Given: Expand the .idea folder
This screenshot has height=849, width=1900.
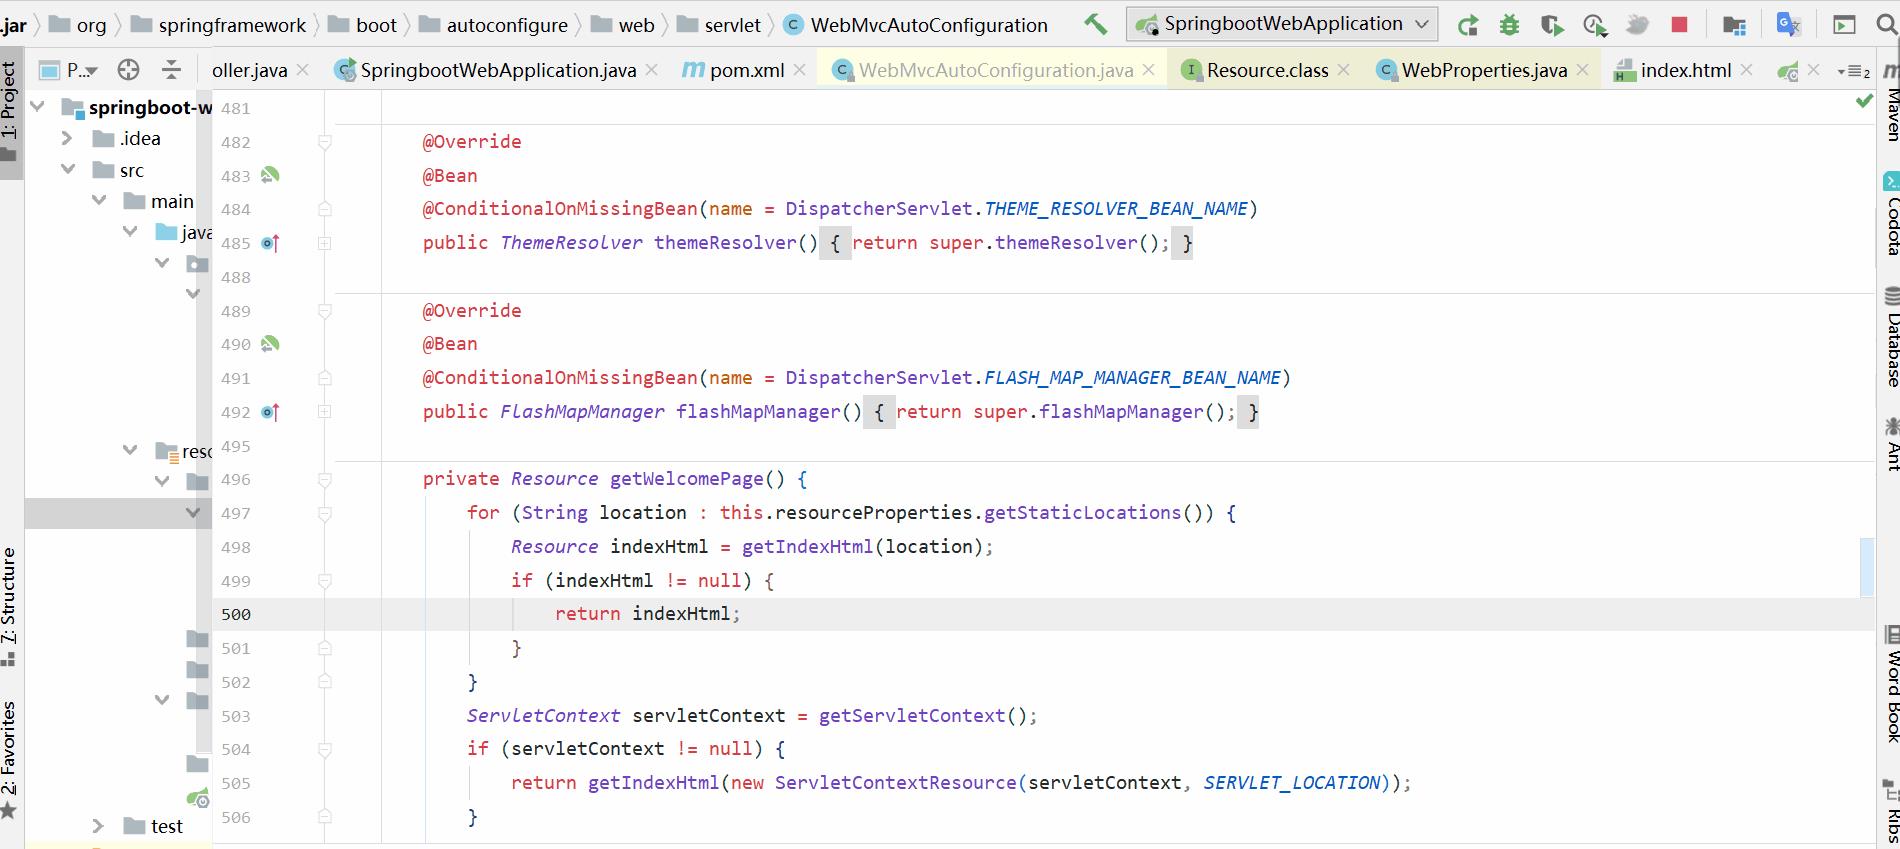Looking at the screenshot, I should point(67,138).
